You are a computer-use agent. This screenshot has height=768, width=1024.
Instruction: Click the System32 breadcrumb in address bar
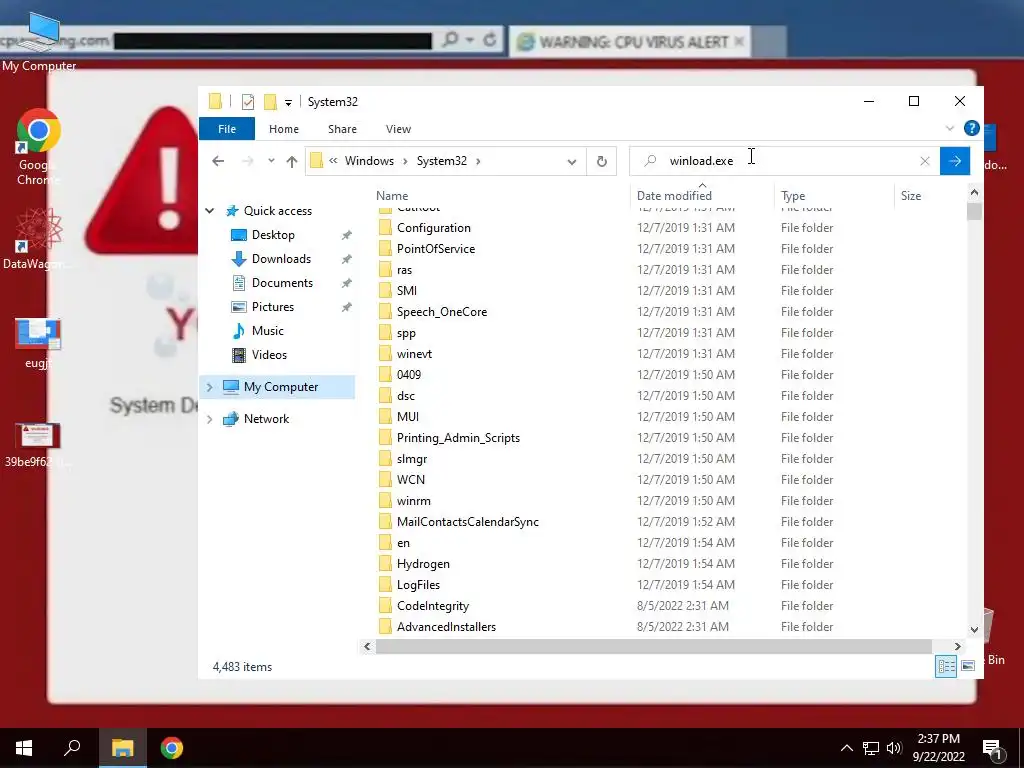tap(441, 161)
